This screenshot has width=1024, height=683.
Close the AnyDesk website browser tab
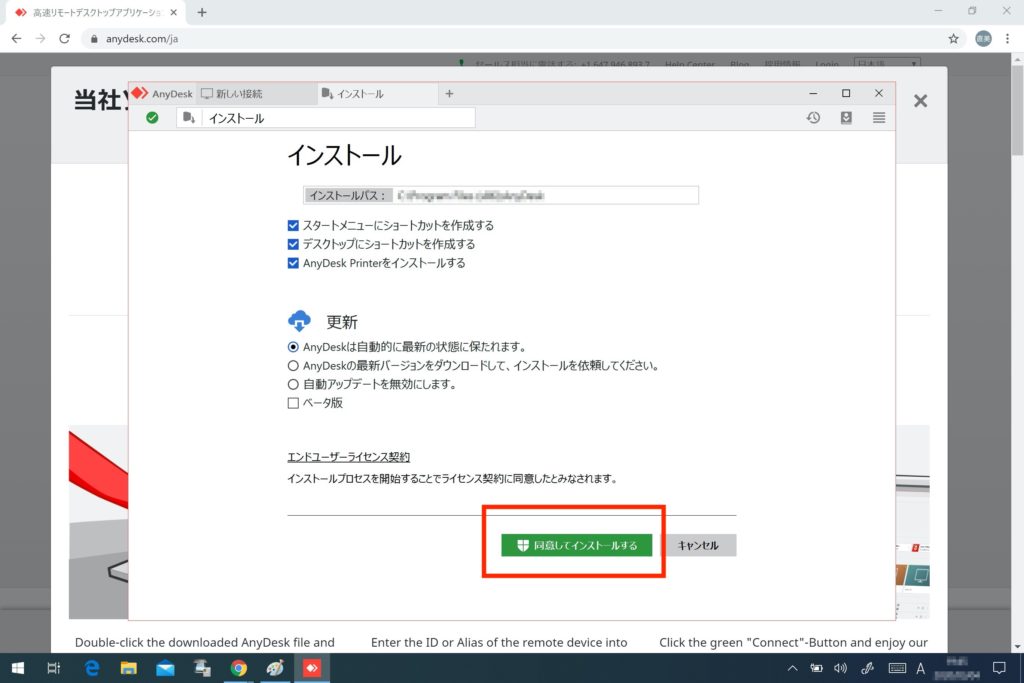pyautogui.click(x=174, y=12)
